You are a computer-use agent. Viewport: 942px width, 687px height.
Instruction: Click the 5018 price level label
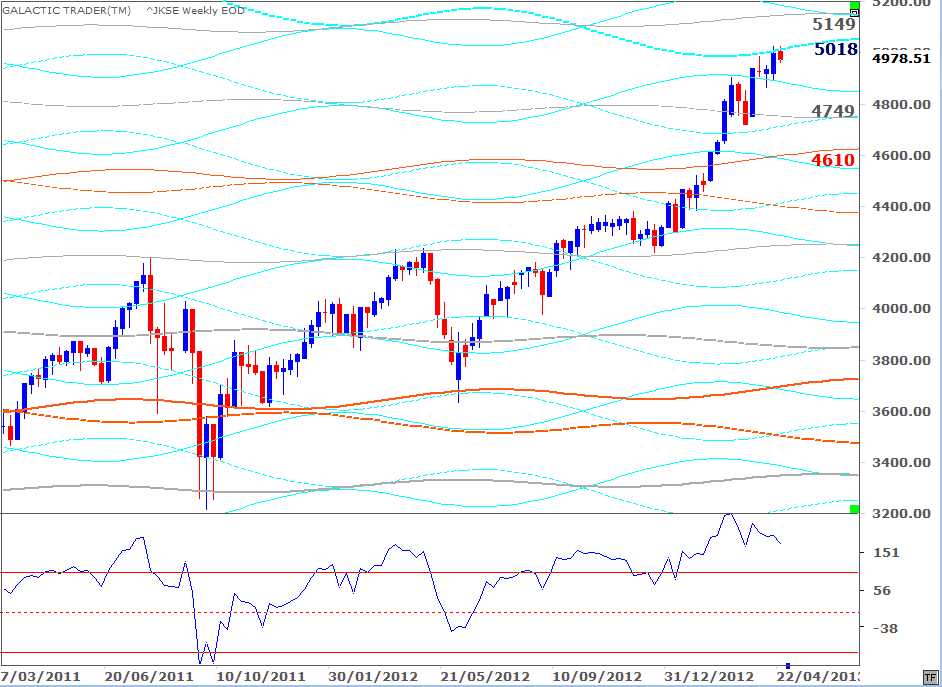(x=836, y=49)
